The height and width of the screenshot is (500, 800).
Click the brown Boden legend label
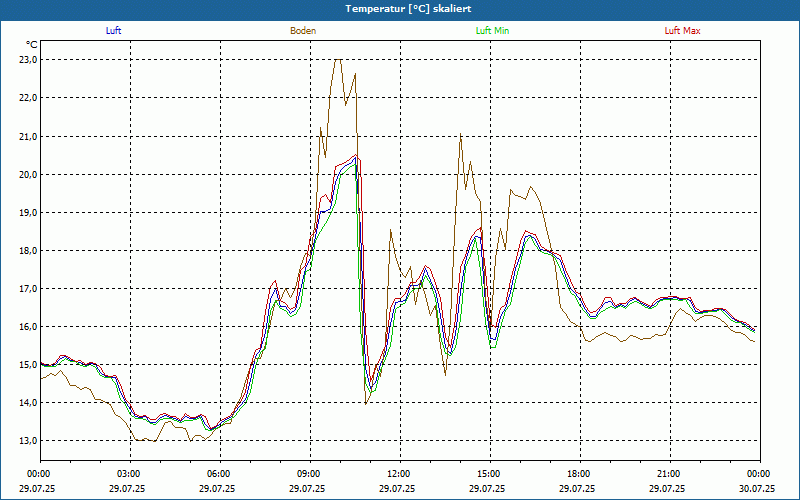point(303,31)
